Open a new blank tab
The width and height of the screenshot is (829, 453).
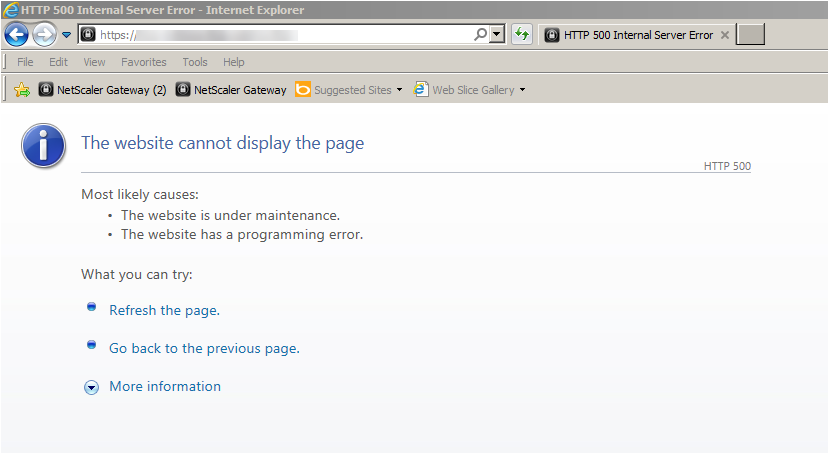(x=750, y=35)
